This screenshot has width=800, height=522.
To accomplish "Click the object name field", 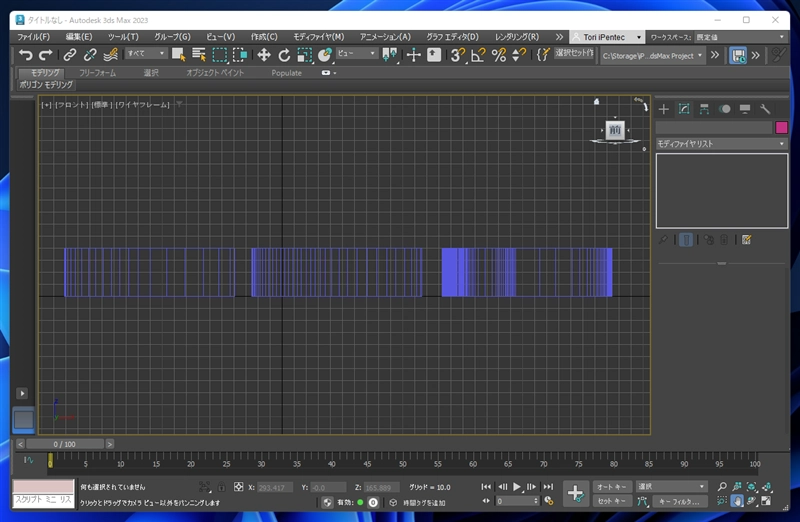I will [714, 128].
